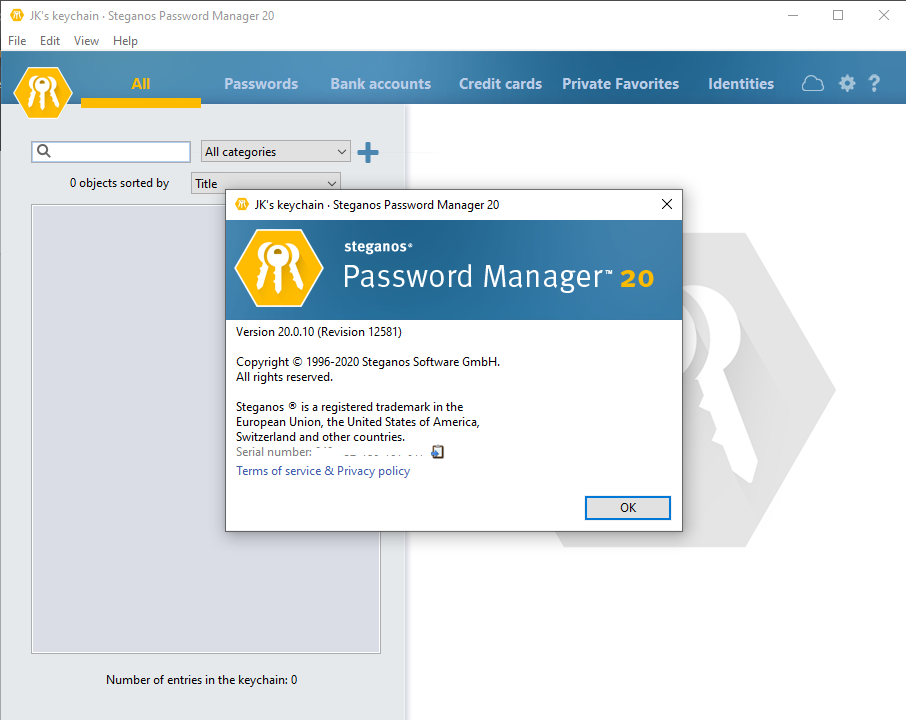The image size is (906, 720).
Task: Open Terms of service & Privacy policy link
Action: coord(323,471)
